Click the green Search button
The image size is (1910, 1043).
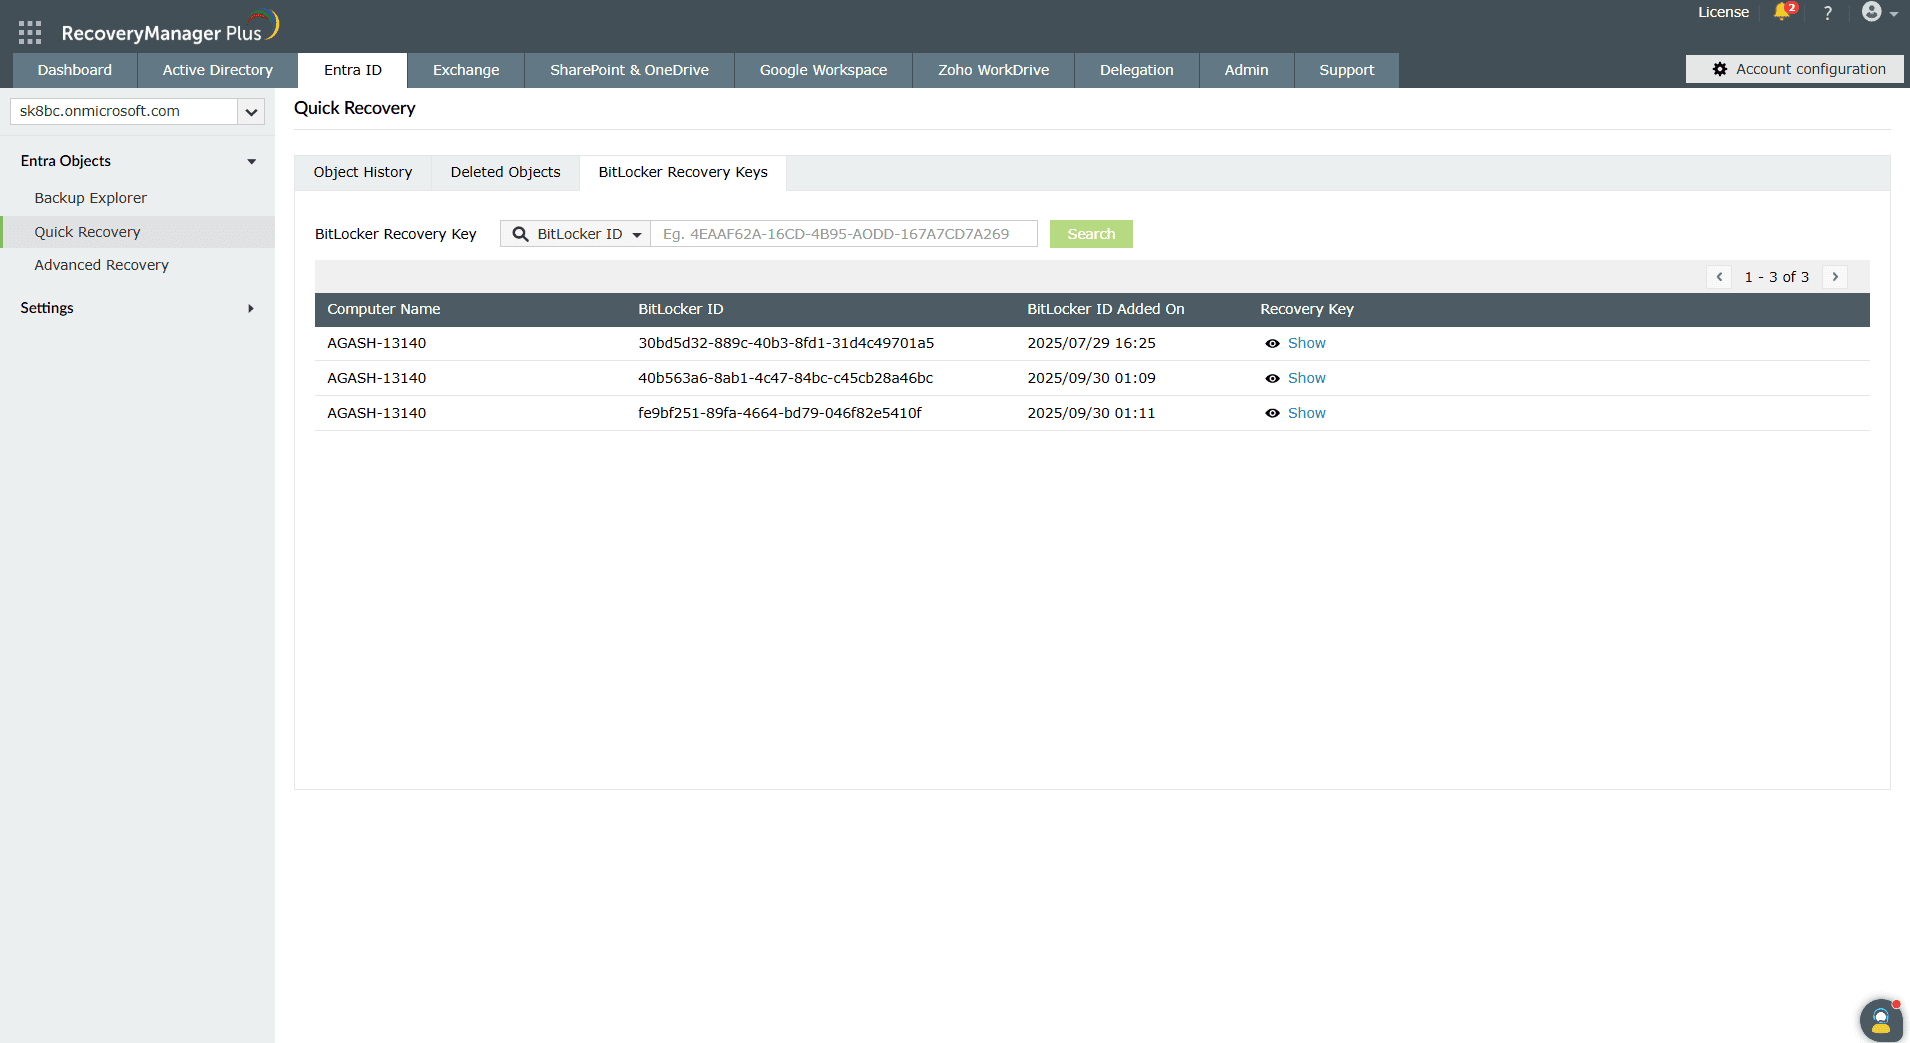(1091, 234)
